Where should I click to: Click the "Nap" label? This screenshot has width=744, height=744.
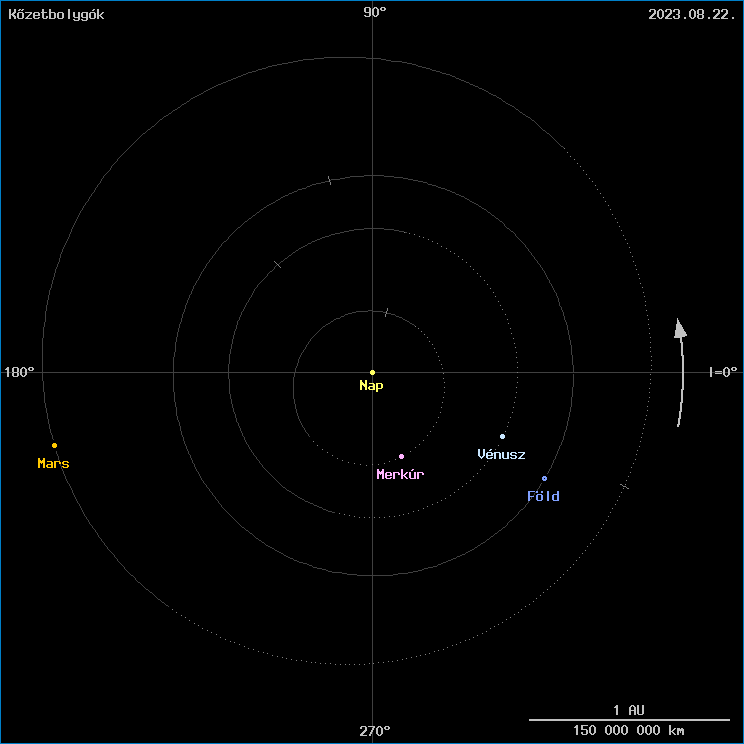click(371, 386)
